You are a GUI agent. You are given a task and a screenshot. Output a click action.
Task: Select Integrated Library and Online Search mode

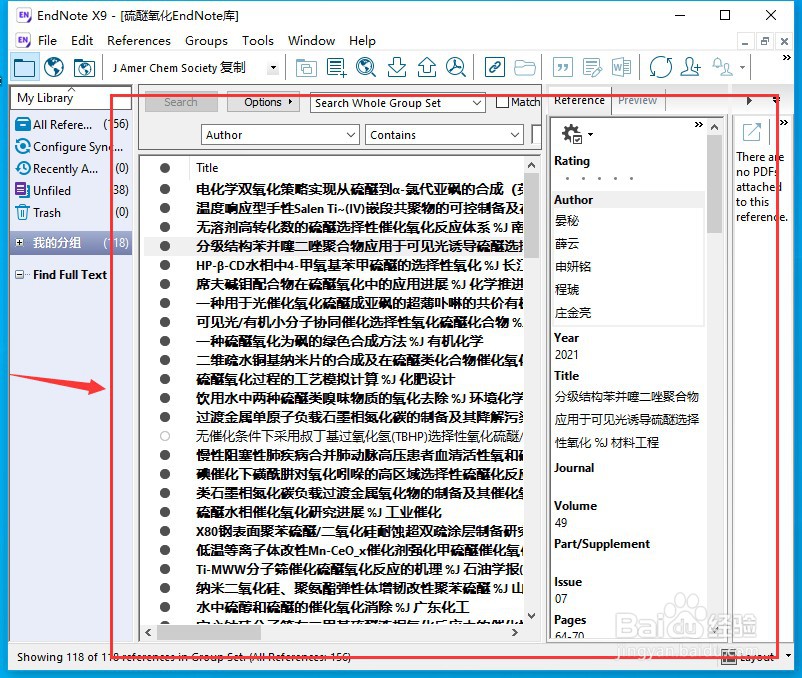click(84, 67)
